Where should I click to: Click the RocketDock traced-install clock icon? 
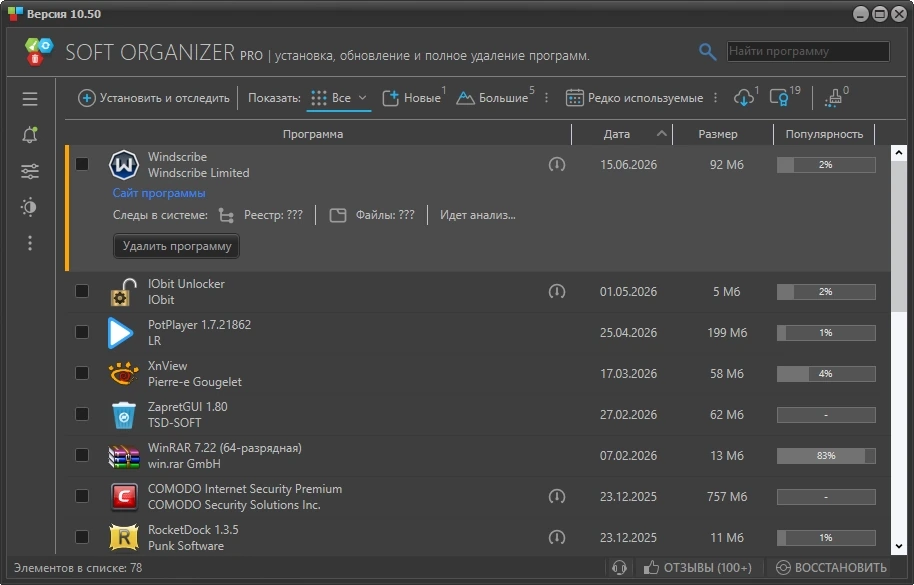(x=557, y=537)
